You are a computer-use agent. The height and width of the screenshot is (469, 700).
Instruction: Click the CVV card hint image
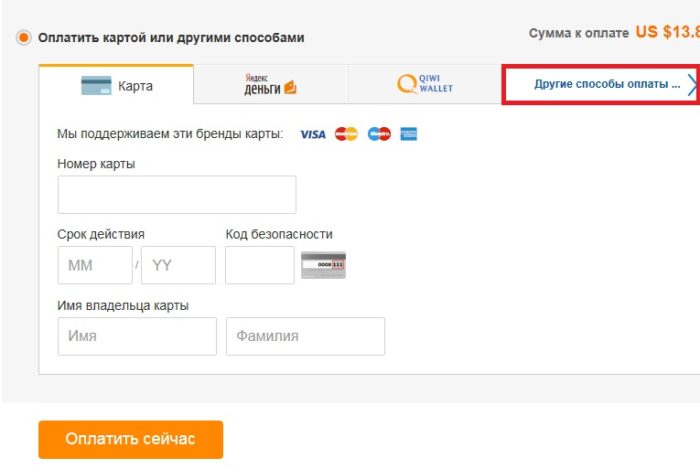tap(323, 265)
